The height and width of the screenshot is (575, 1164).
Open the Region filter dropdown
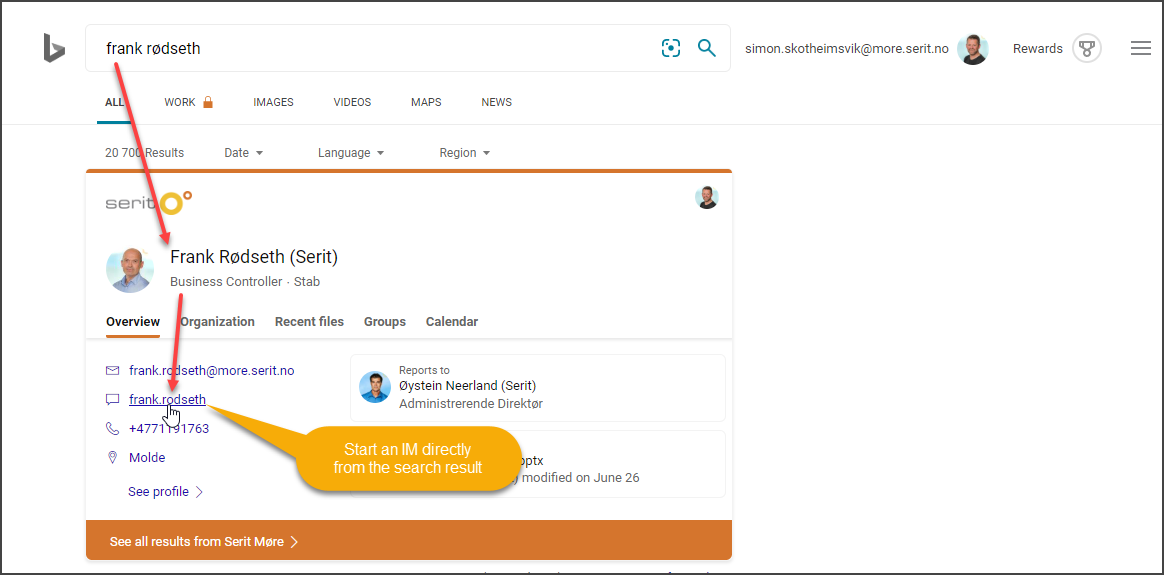pos(465,153)
